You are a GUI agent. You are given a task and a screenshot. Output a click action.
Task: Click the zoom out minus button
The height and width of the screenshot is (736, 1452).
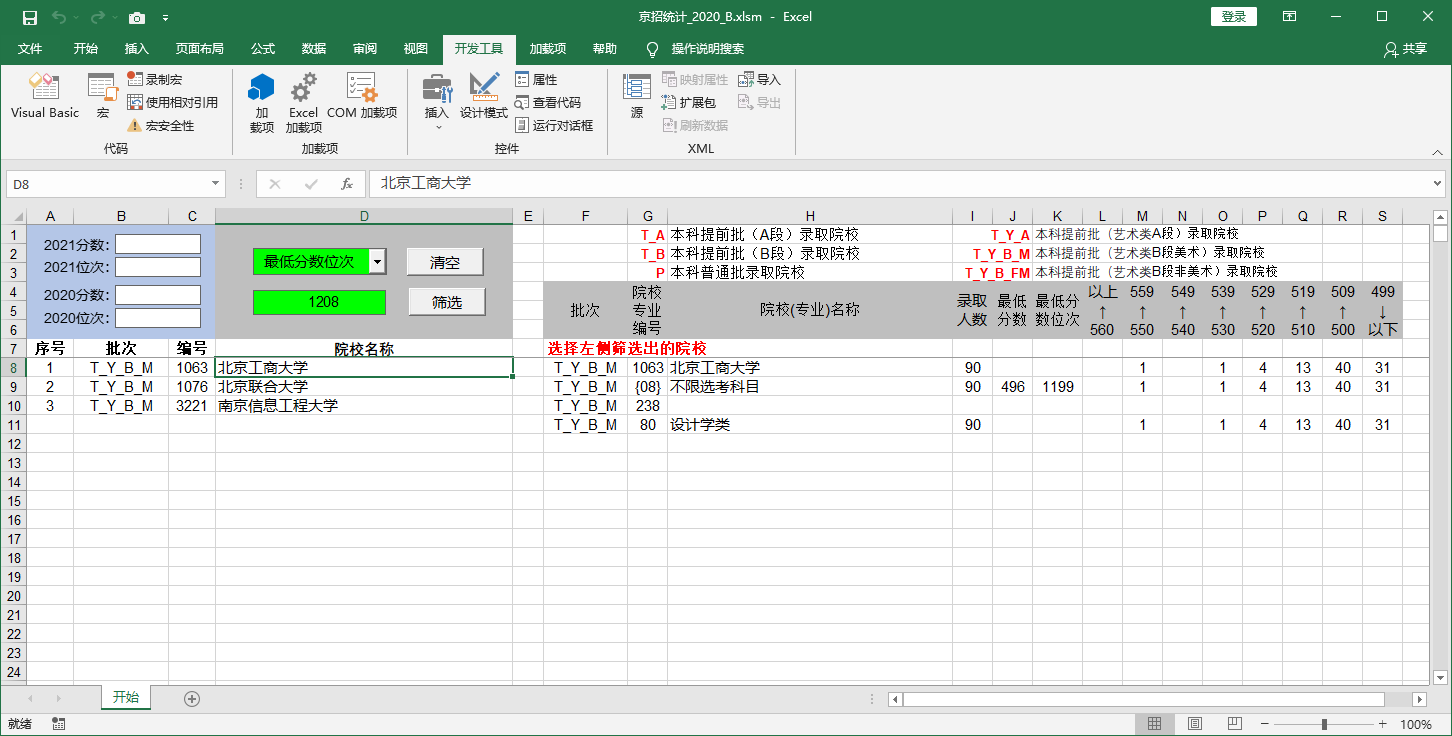click(x=1265, y=724)
